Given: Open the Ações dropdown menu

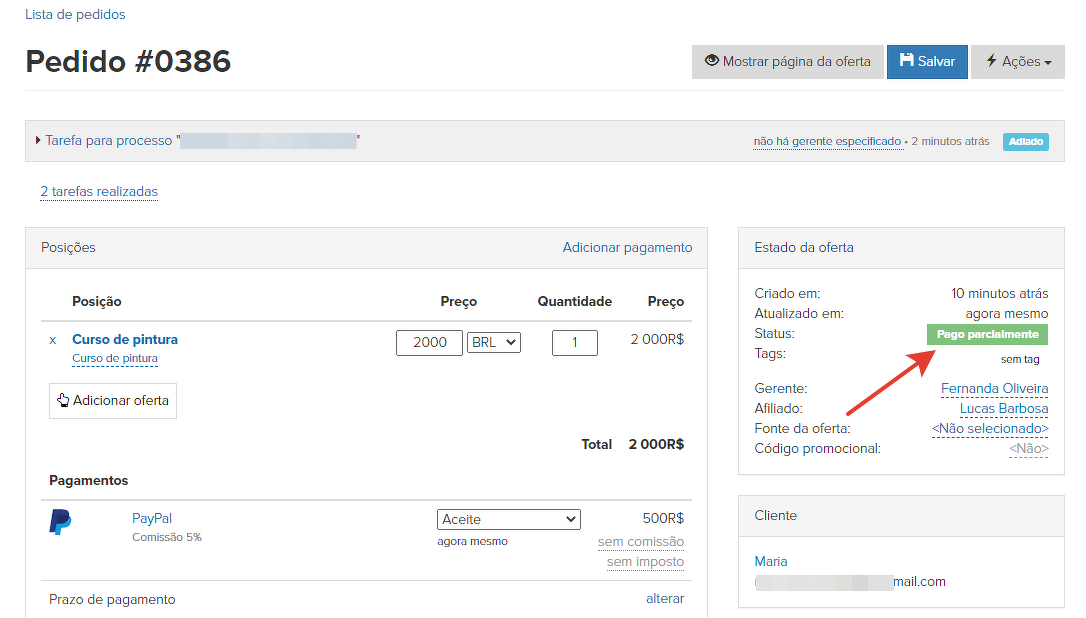Looking at the screenshot, I should 1018,61.
